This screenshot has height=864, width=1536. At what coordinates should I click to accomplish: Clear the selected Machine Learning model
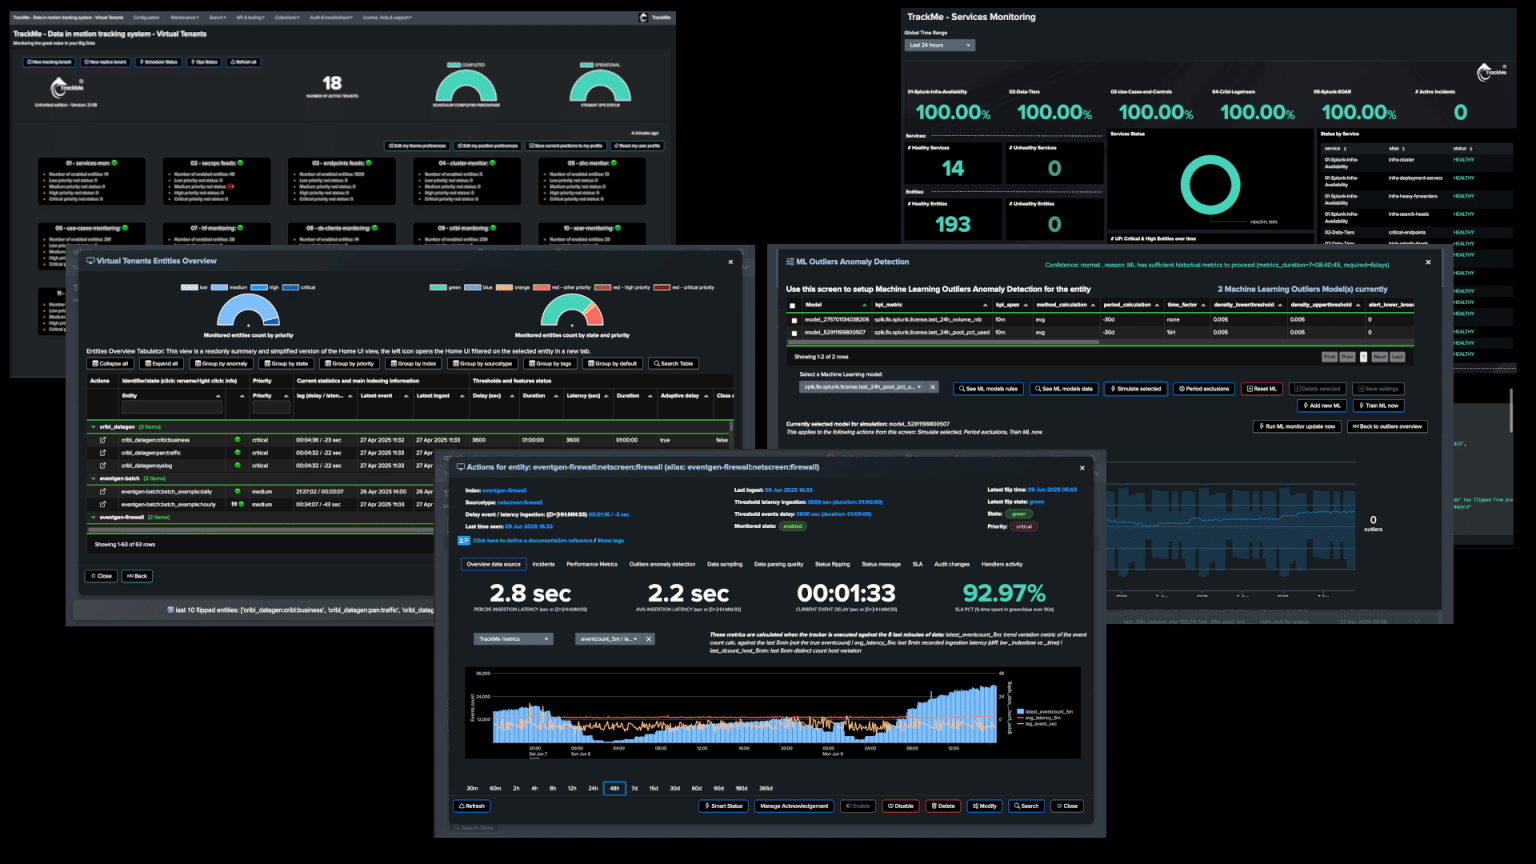tap(933, 387)
